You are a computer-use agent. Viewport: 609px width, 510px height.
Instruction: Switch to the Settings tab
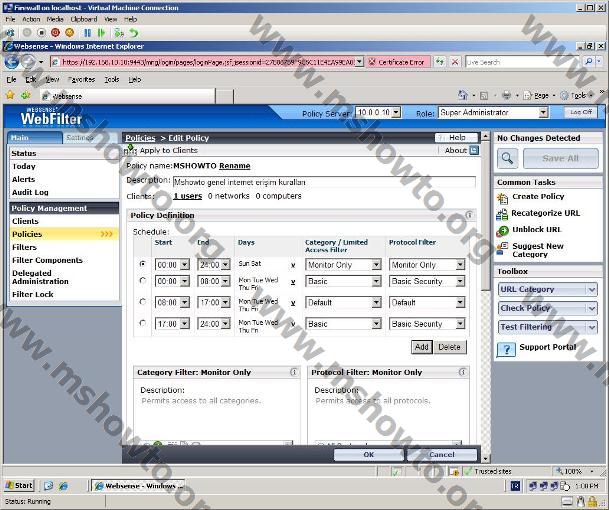(79, 138)
